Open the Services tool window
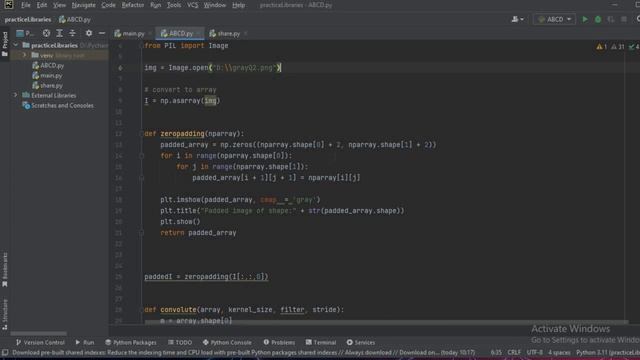 tap(361, 342)
